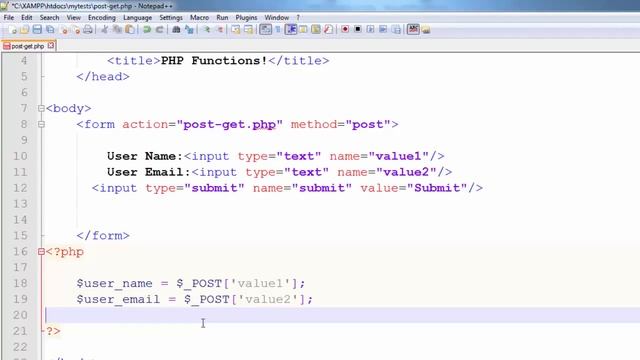Click Save Recorded Macro toolbar icon
This screenshot has width=640, height=360.
pyautogui.click(x=396, y=29)
